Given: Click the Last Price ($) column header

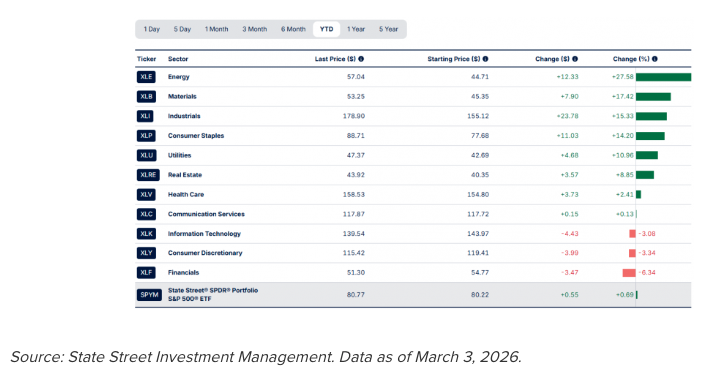Looking at the screenshot, I should pyautogui.click(x=335, y=59).
